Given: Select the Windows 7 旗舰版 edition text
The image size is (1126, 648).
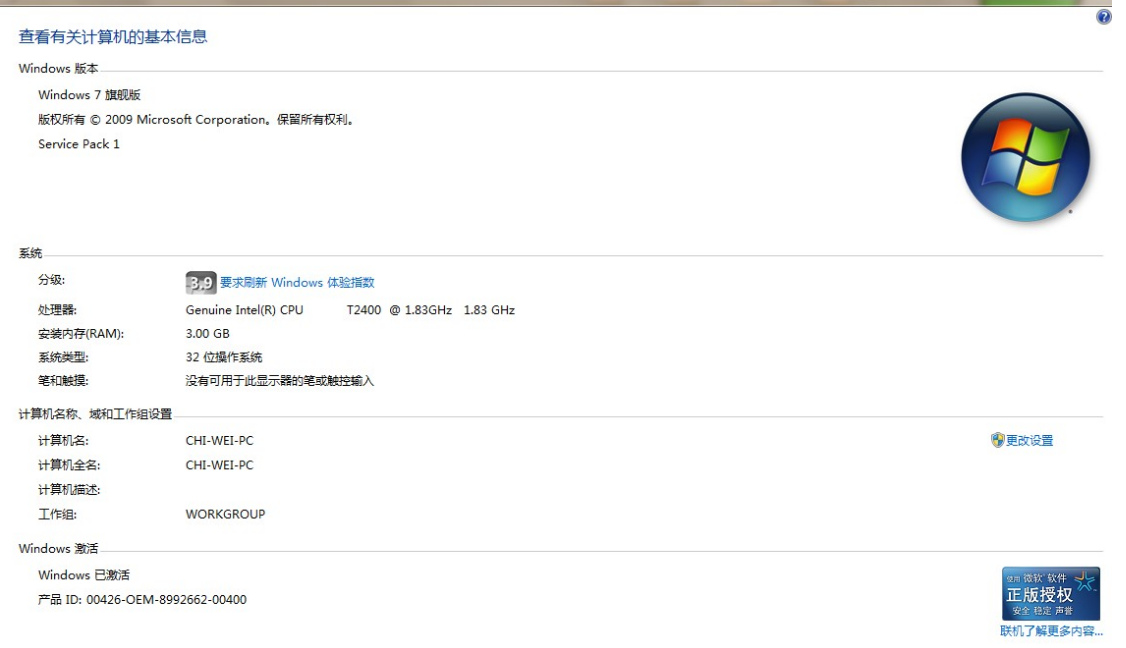Looking at the screenshot, I should 89,95.
